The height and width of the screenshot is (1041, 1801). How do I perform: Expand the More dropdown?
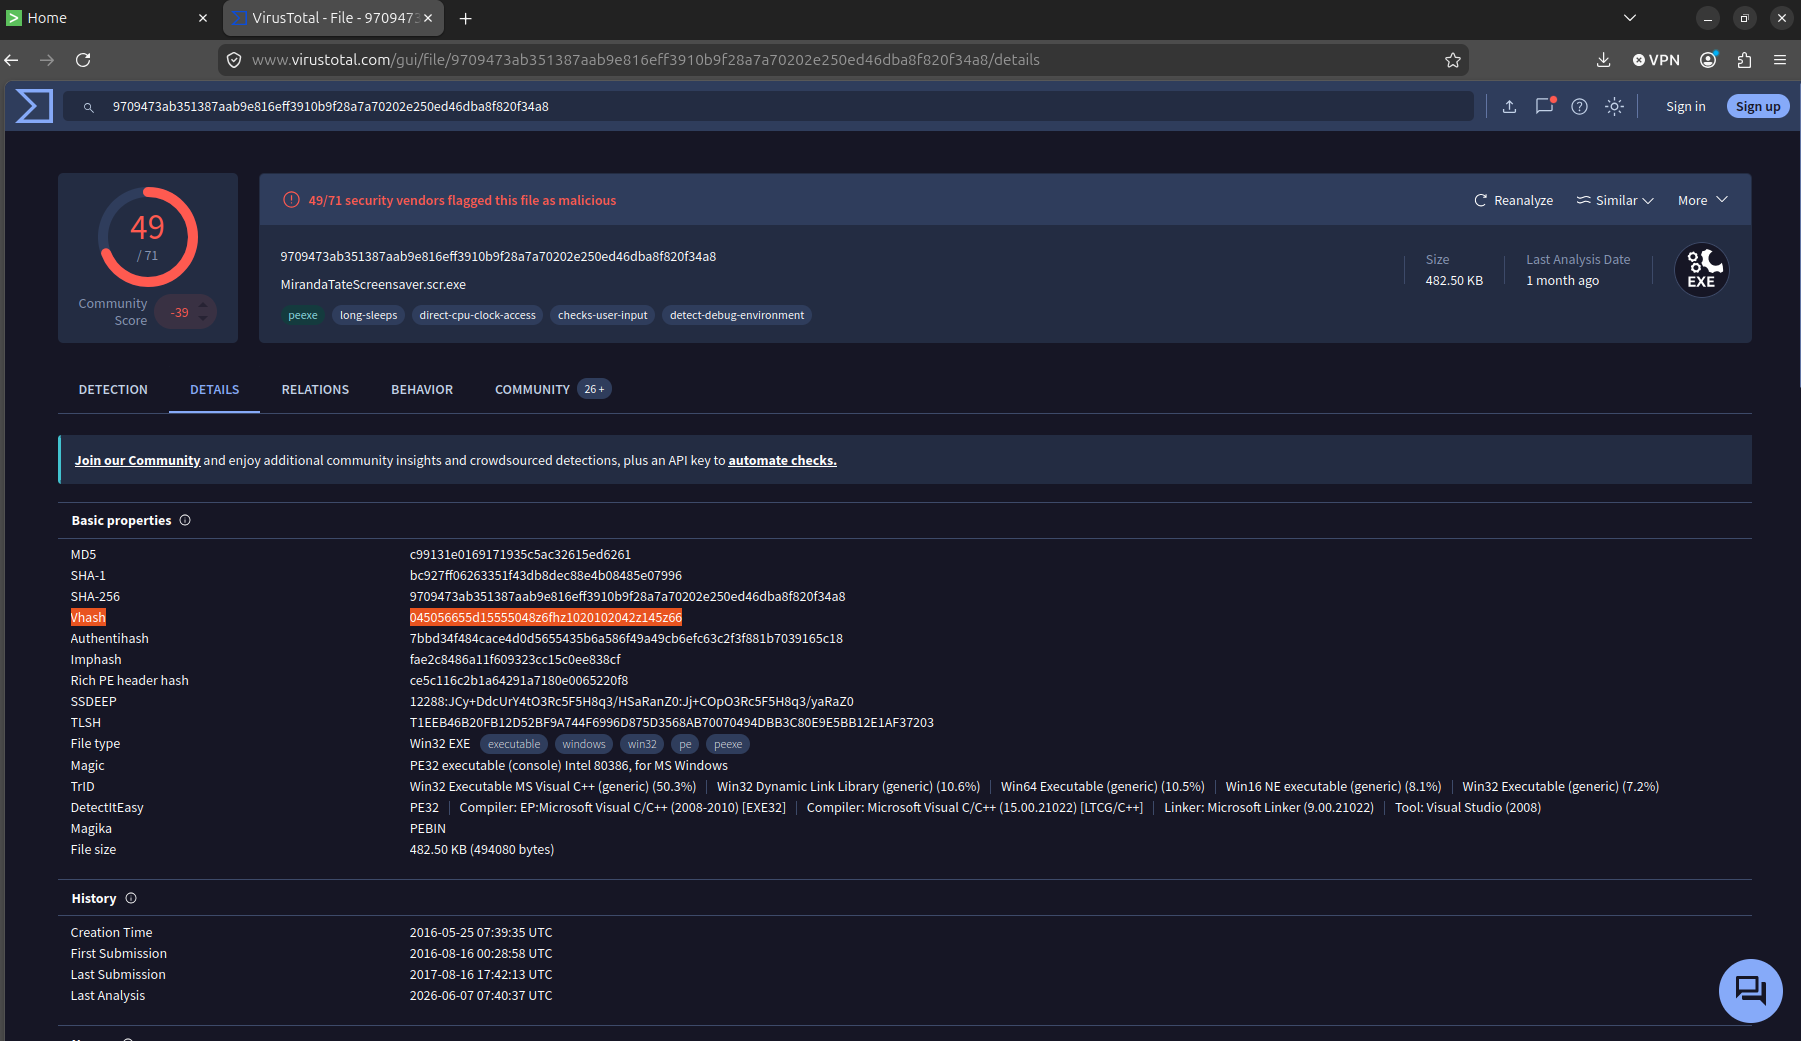point(1703,200)
